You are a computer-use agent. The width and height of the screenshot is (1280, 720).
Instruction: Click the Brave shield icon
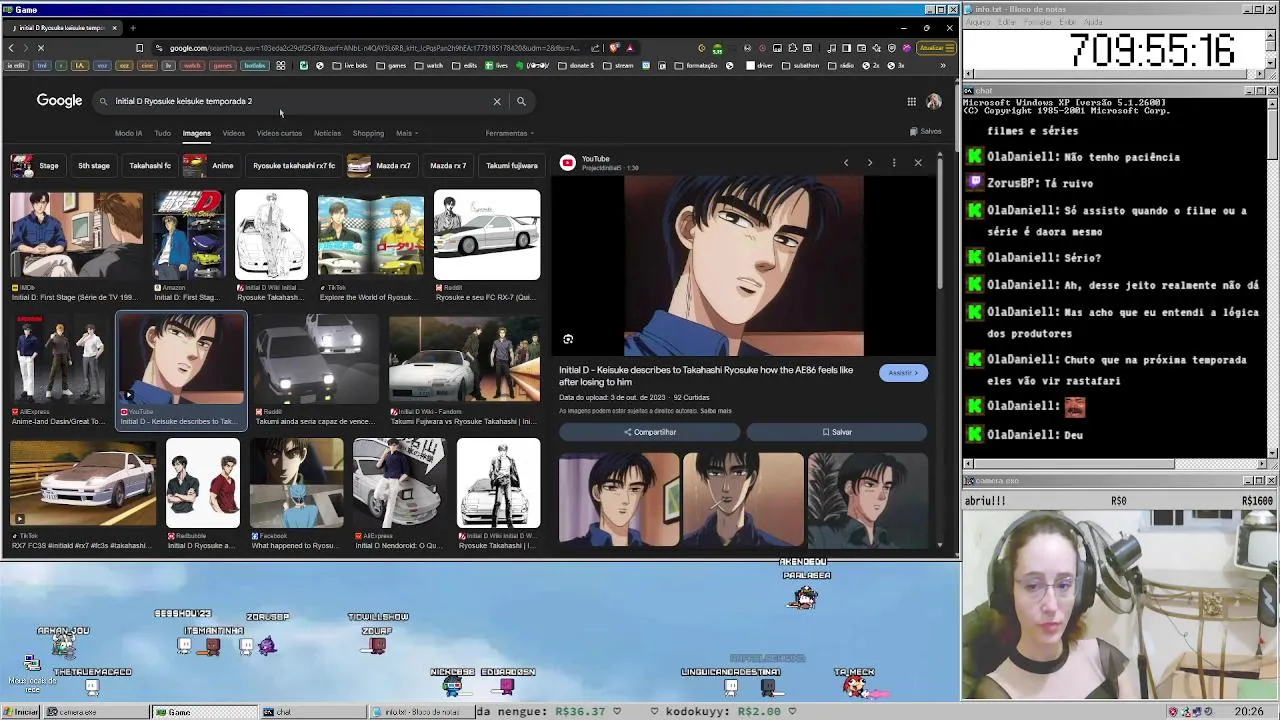point(614,48)
